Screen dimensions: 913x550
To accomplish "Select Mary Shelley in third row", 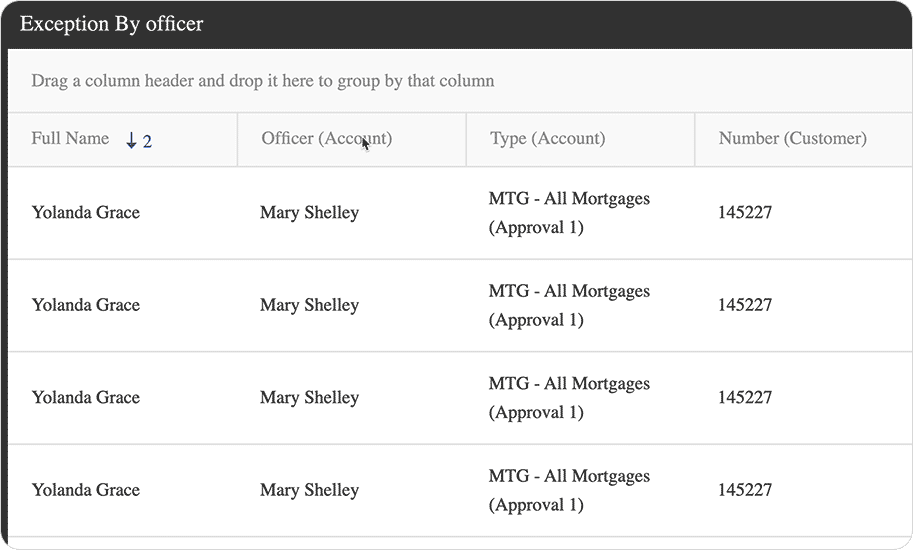I will tap(309, 397).
